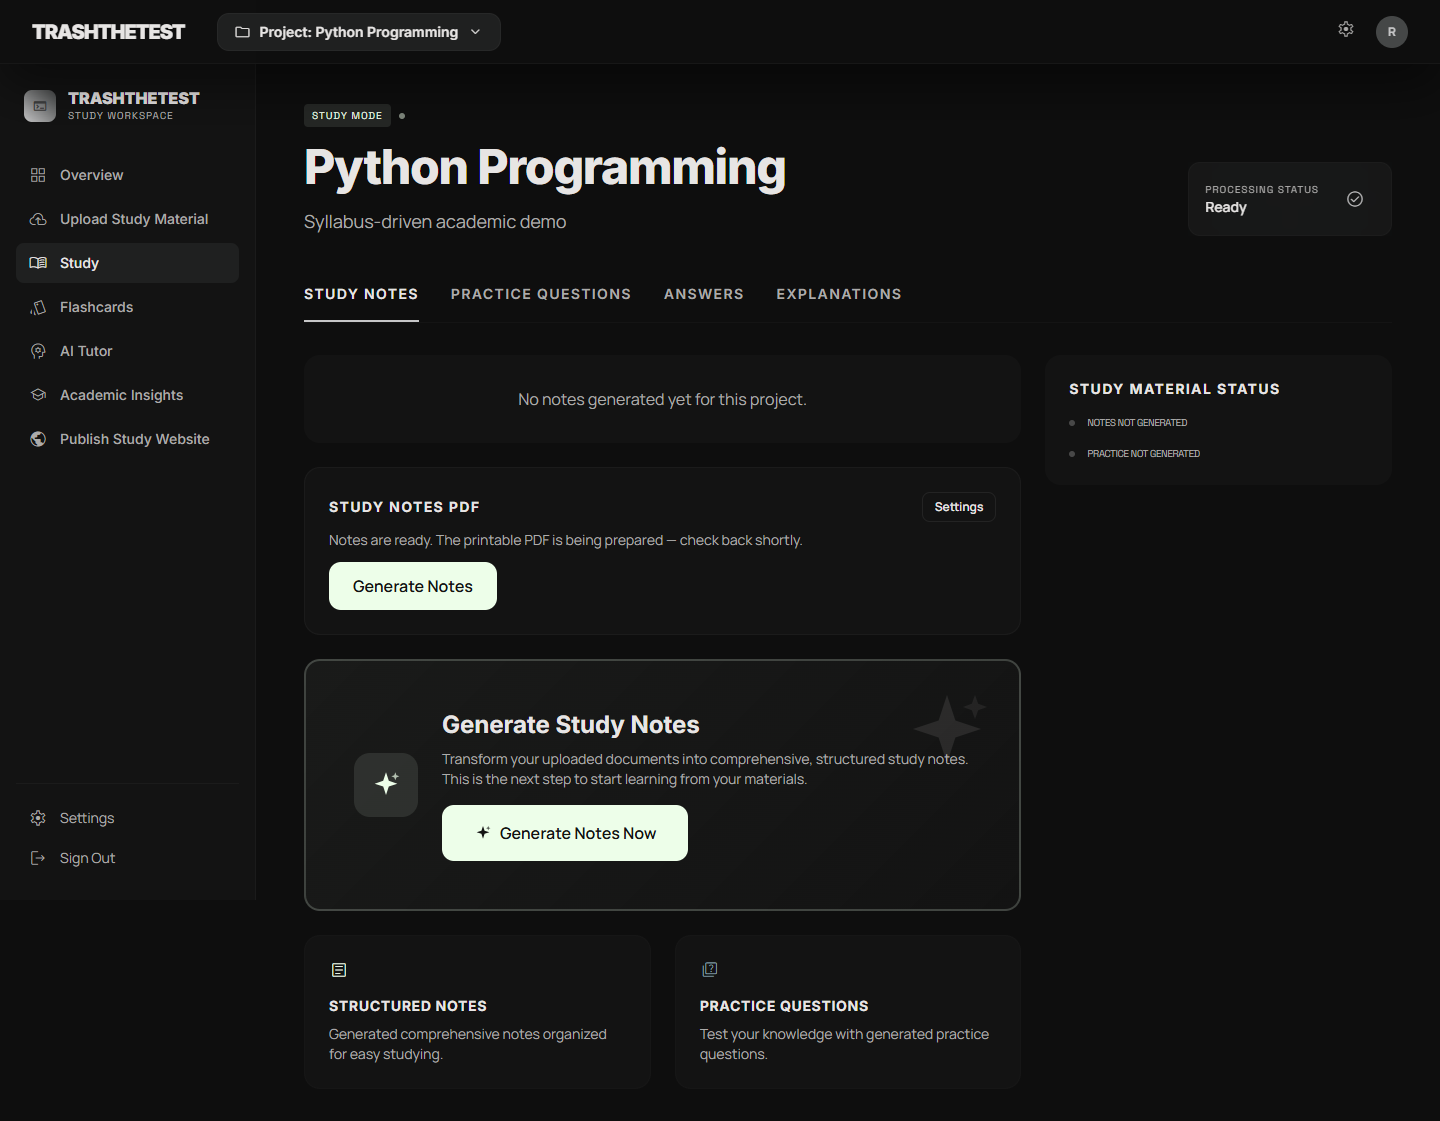Click the Processing Status Ready card
This screenshot has height=1121, width=1440.
[1290, 199]
